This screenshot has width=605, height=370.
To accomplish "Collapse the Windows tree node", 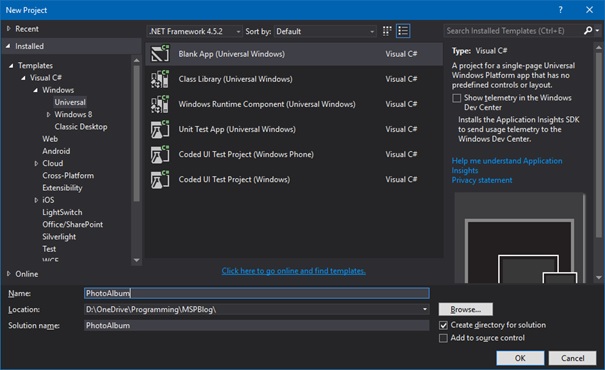I will pyautogui.click(x=35, y=90).
